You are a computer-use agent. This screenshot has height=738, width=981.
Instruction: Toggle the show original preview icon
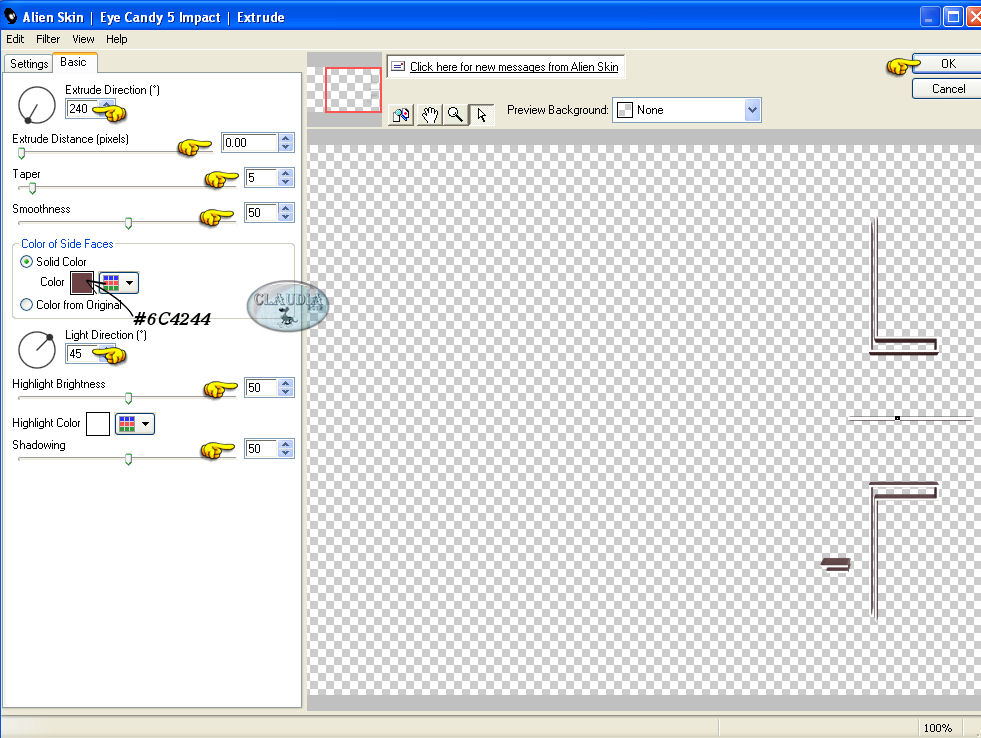pyautogui.click(x=400, y=115)
